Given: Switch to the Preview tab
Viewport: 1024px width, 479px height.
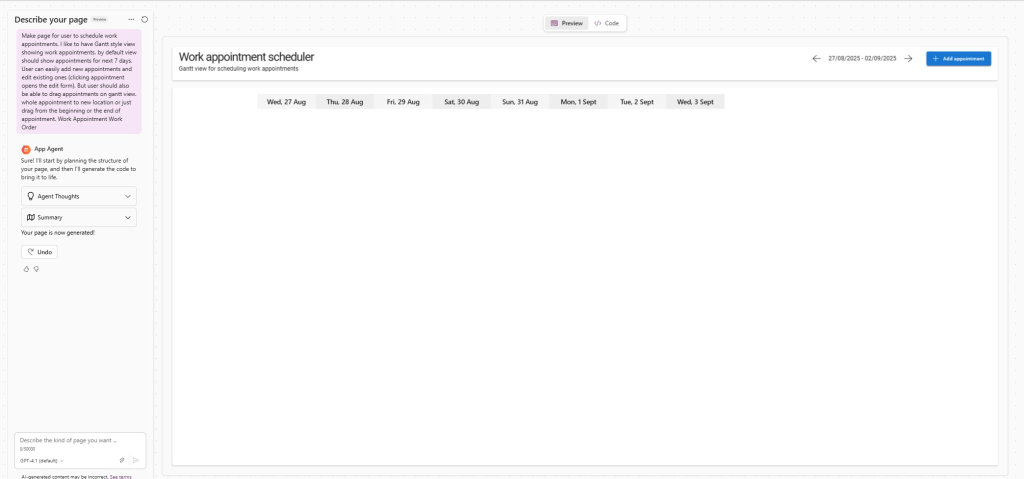Looking at the screenshot, I should coord(567,22).
